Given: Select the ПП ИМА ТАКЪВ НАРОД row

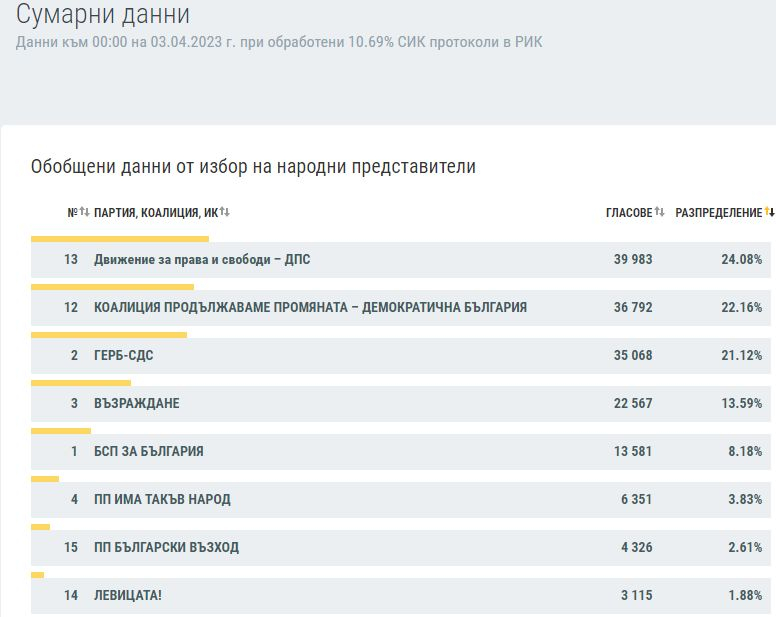Looking at the screenshot, I should tap(400, 500).
